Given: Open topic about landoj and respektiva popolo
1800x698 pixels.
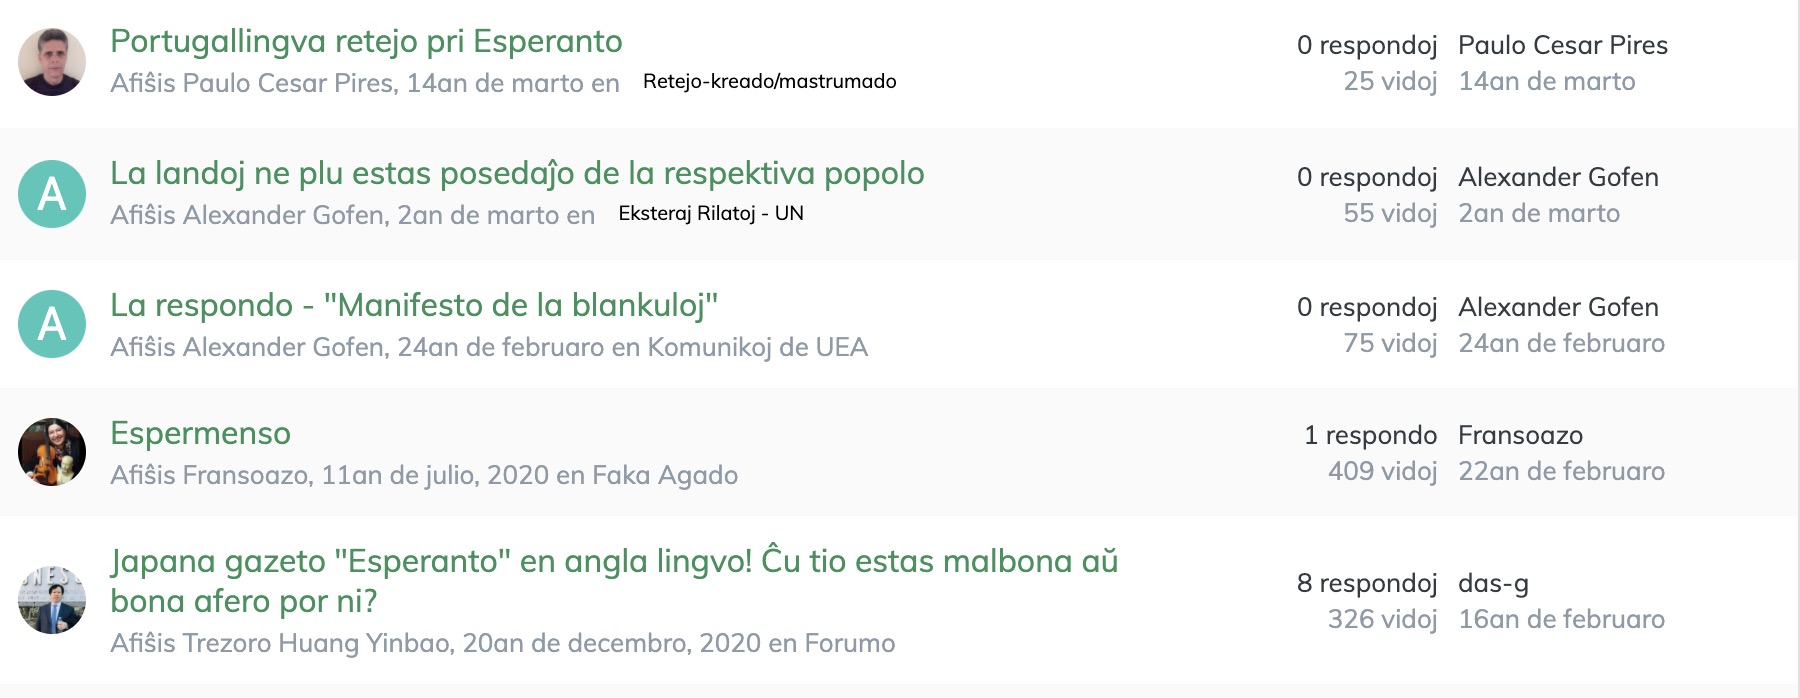Looking at the screenshot, I should [x=517, y=173].
